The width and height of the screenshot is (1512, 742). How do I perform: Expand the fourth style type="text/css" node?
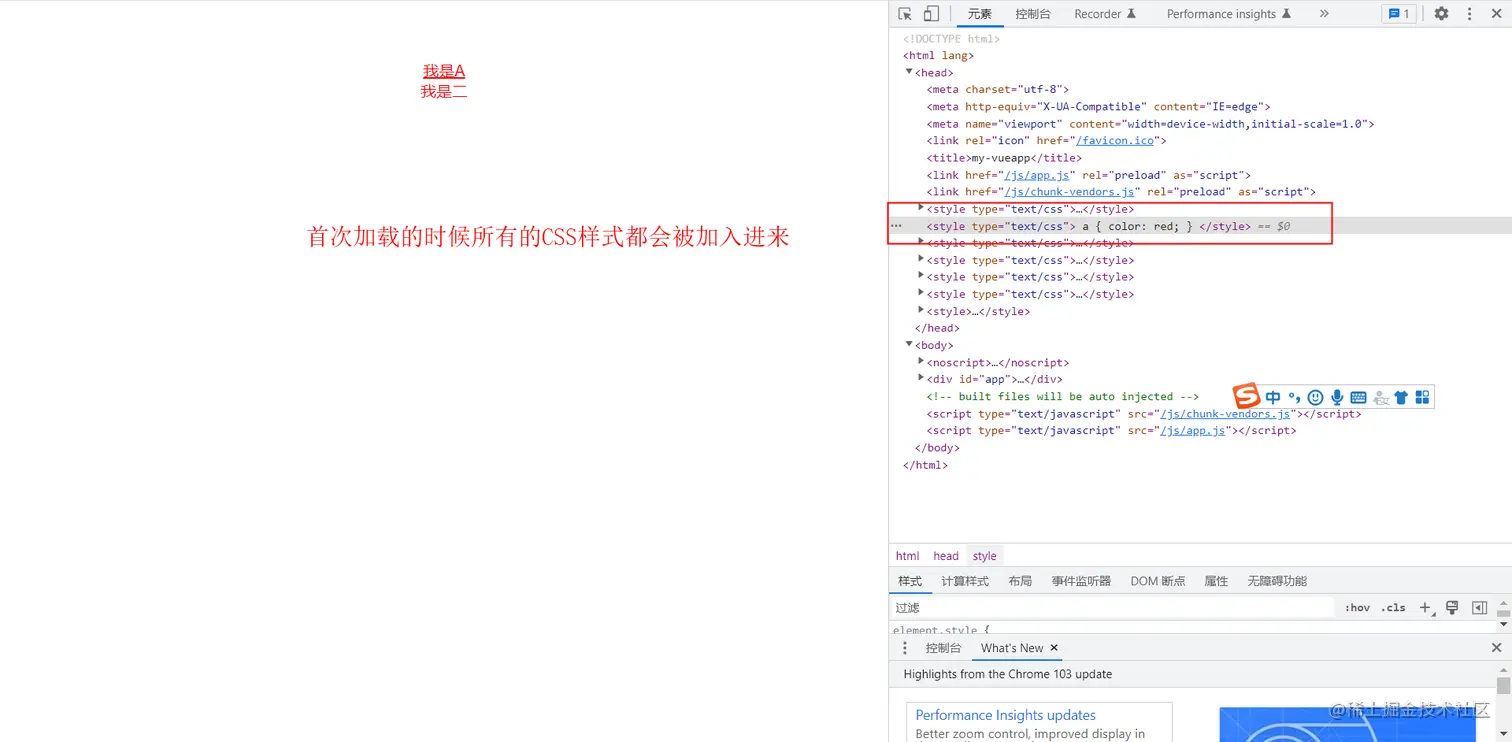click(921, 259)
